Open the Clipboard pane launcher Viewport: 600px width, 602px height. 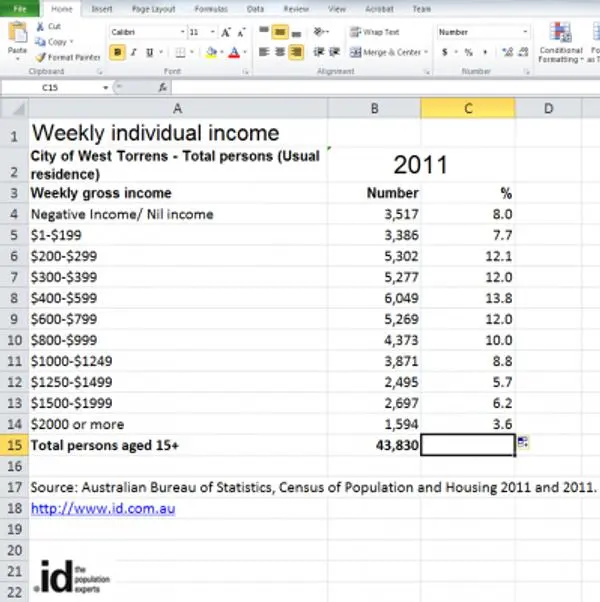coord(100,72)
